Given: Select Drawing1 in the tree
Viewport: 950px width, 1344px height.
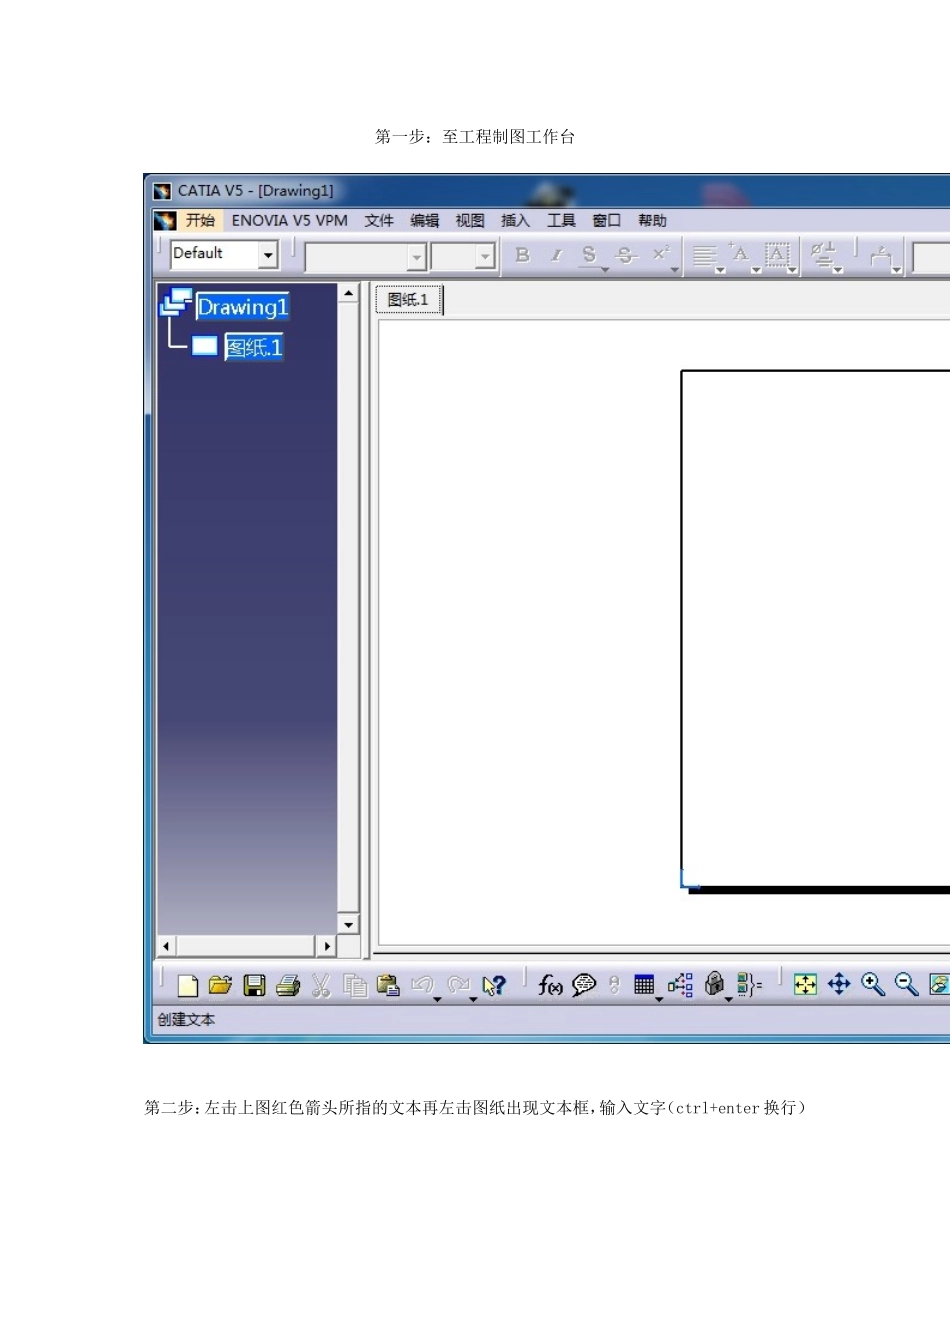Looking at the screenshot, I should pos(243,307).
